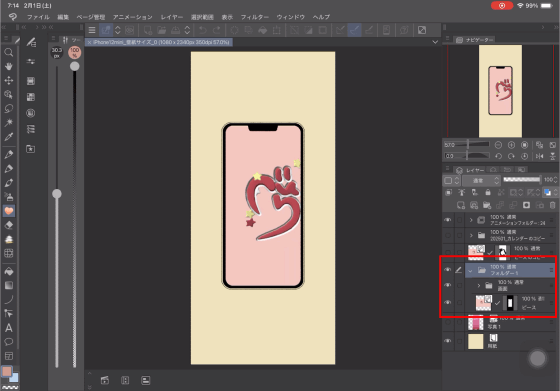Click the ピース layer mask thumbnail

click(x=510, y=303)
